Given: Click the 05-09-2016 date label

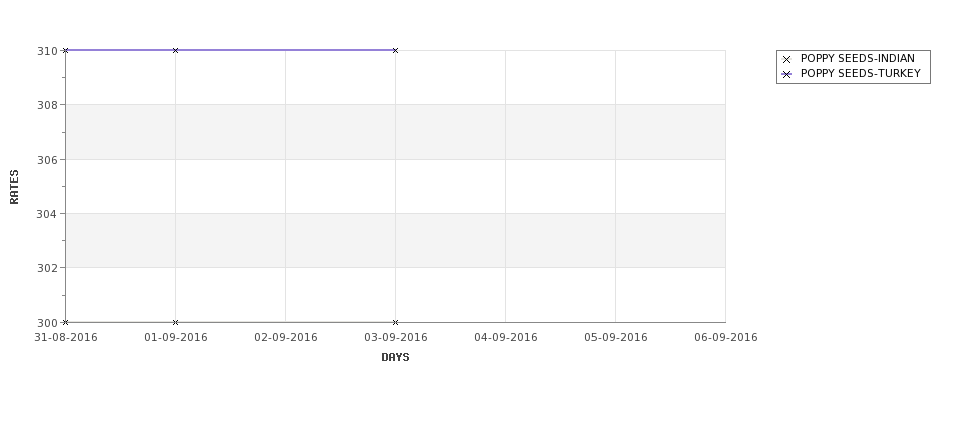Looking at the screenshot, I should pos(616,337).
